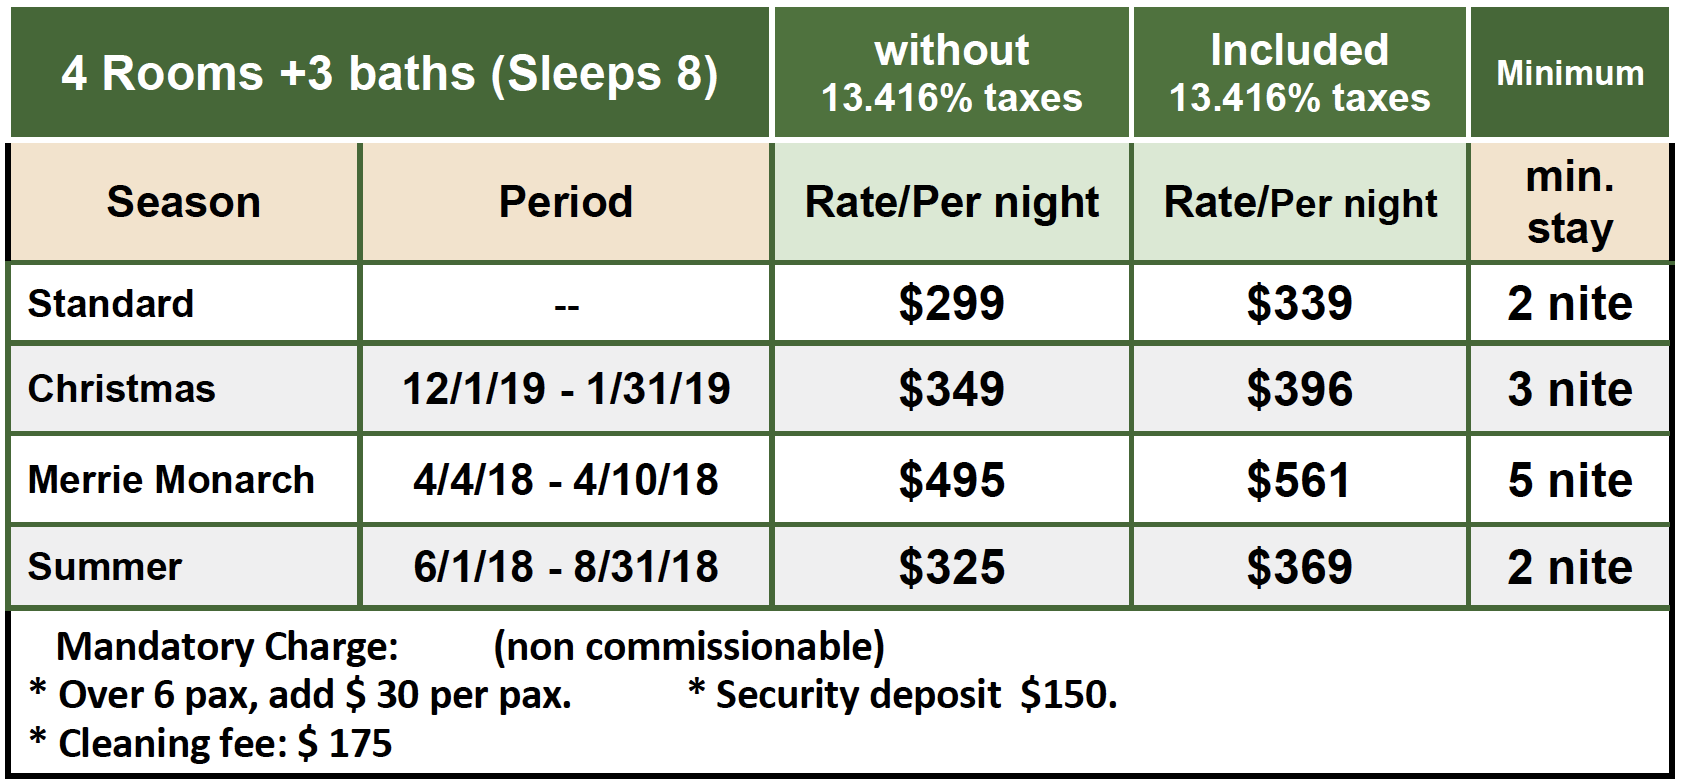Select the $396 Christmas rate with taxes

(1299, 389)
